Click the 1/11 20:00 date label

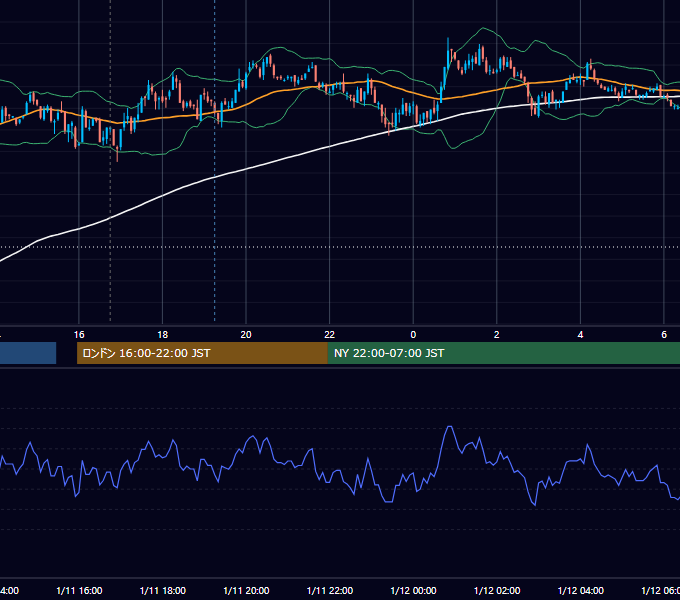pyautogui.click(x=246, y=591)
